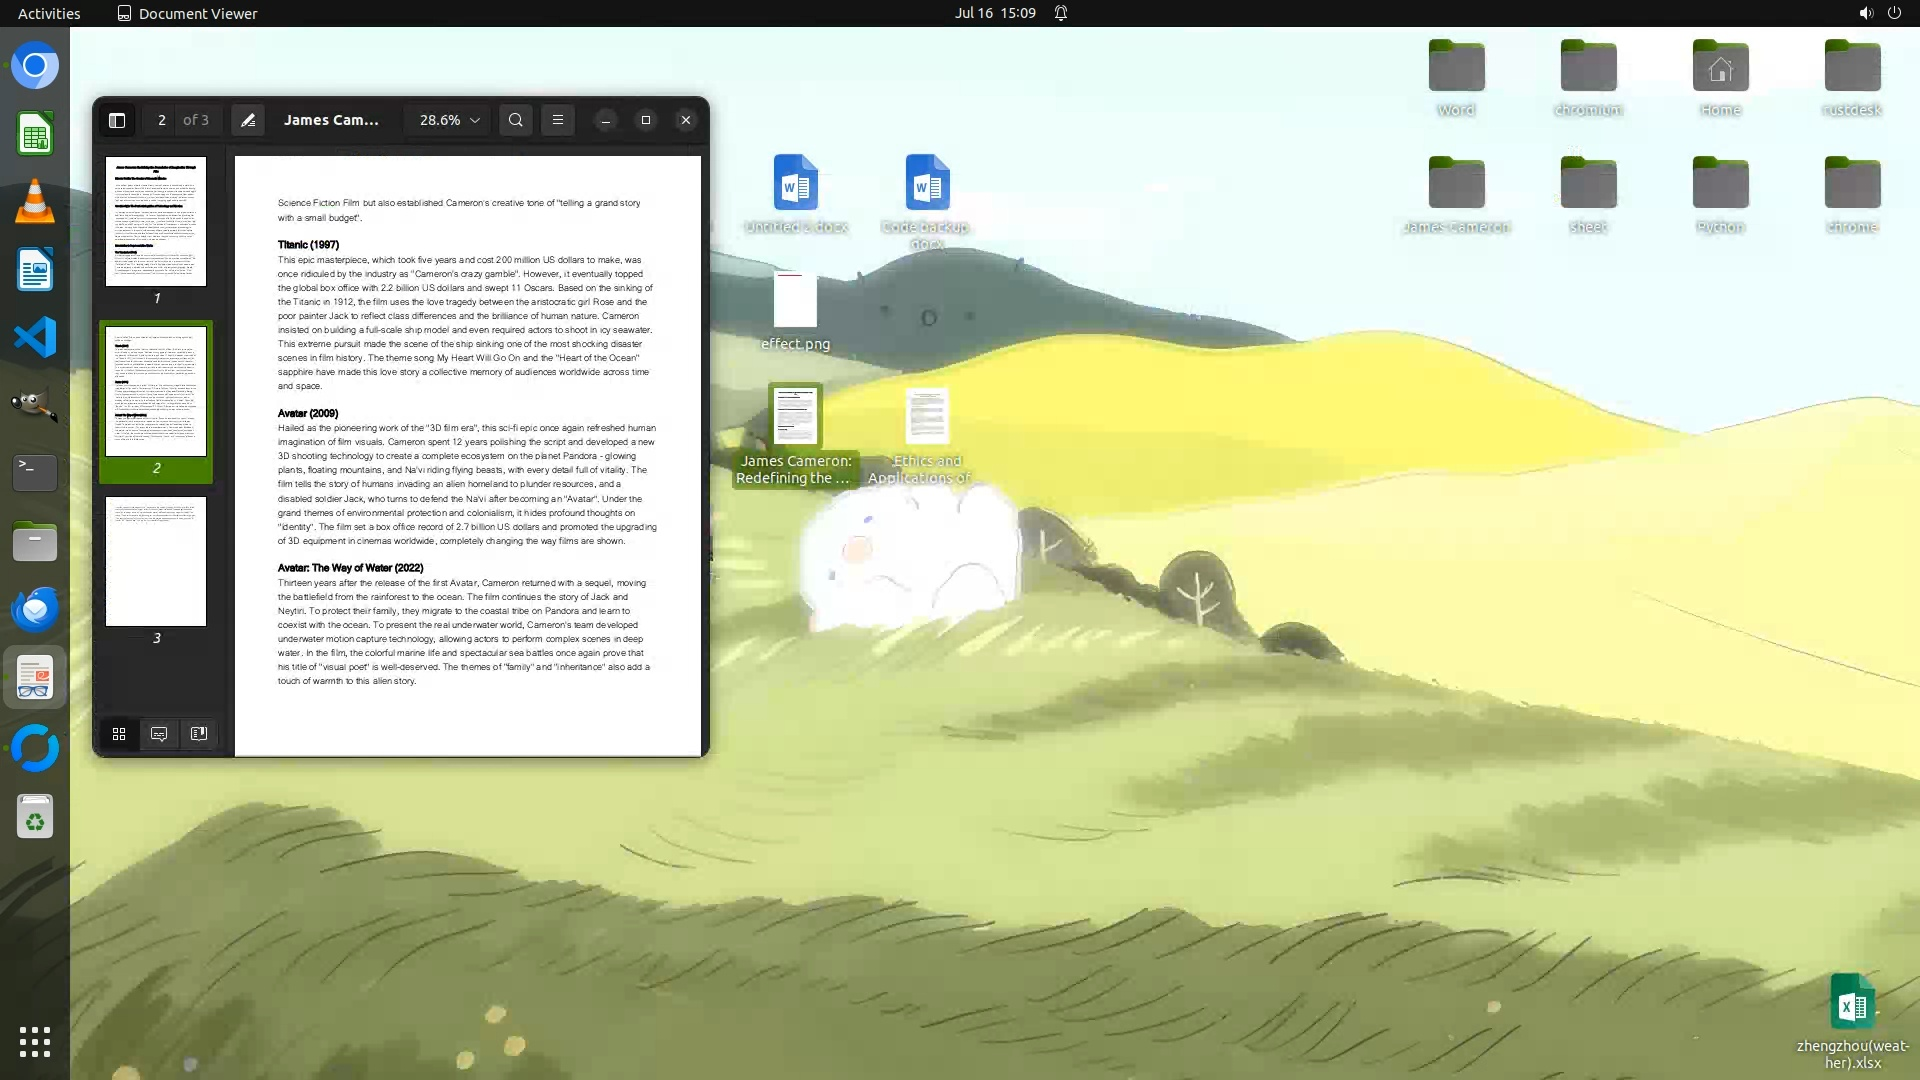This screenshot has height=1080, width=1920.
Task: Open the volume system menu
Action: tap(1865, 13)
